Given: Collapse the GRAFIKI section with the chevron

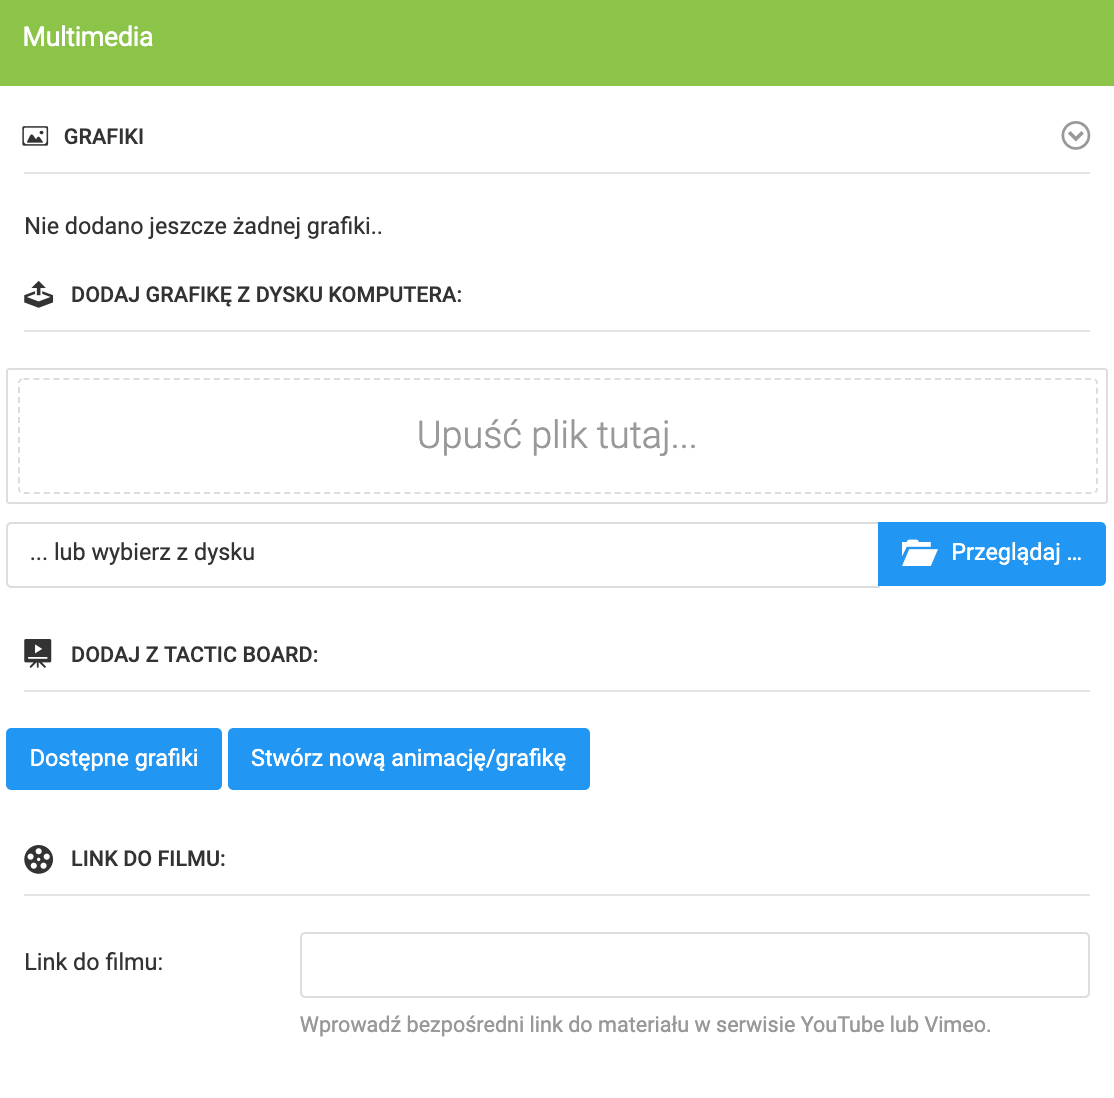Looking at the screenshot, I should click(x=1075, y=136).
